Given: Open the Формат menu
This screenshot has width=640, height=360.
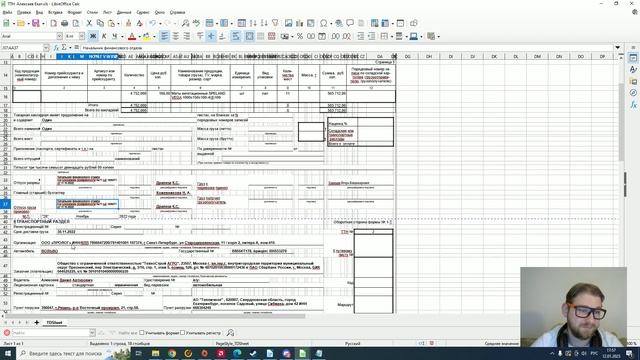Looking at the screenshot, I should [x=75, y=12].
